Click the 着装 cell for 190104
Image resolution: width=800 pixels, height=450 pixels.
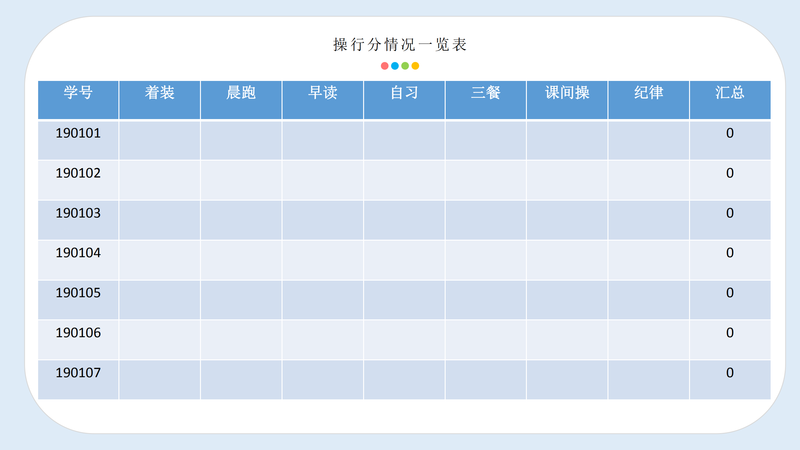click(160, 260)
